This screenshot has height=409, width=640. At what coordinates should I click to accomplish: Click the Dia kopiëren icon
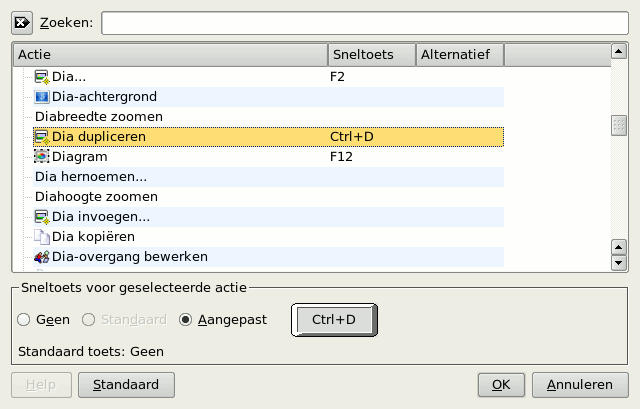(42, 237)
